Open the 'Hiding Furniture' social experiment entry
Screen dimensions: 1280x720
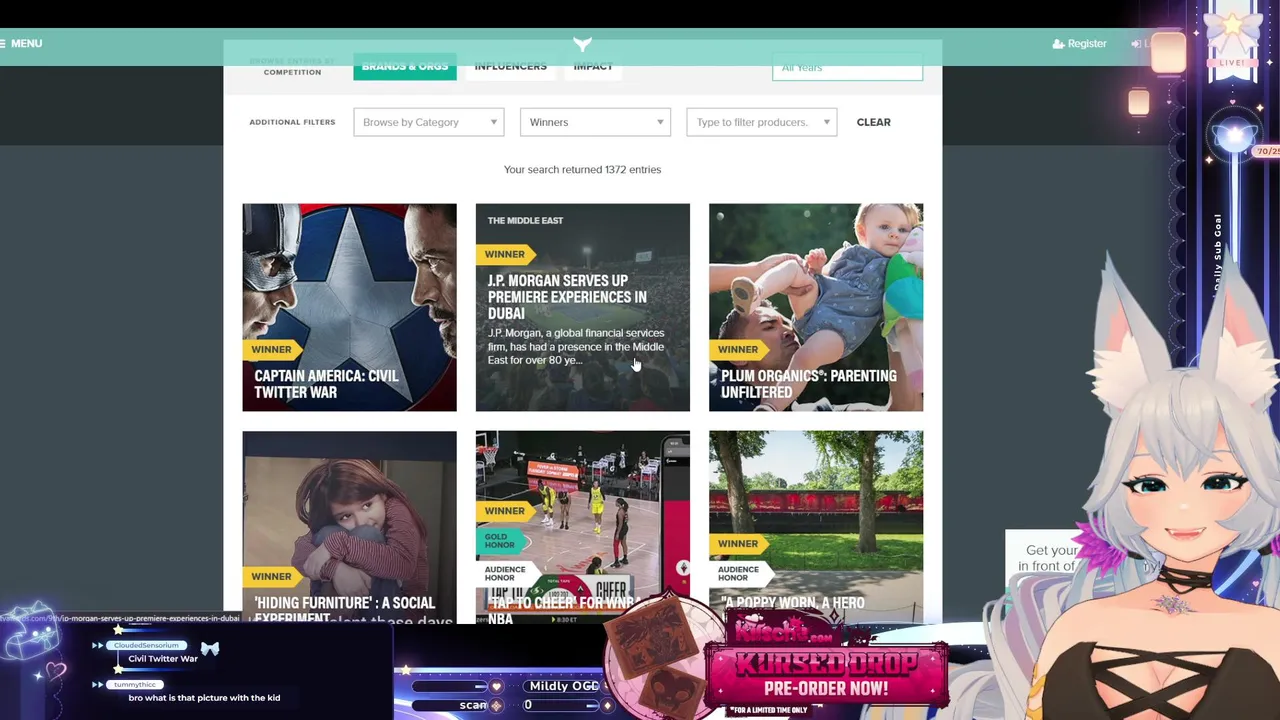click(349, 527)
